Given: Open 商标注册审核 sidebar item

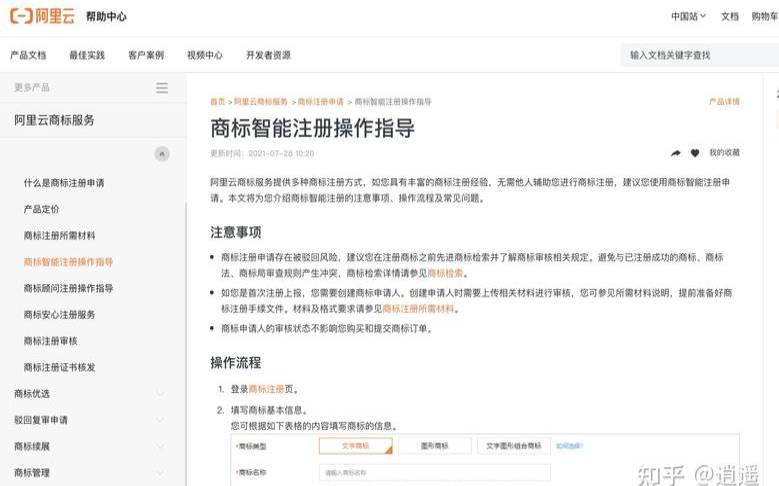Looking at the screenshot, I should tap(51, 341).
